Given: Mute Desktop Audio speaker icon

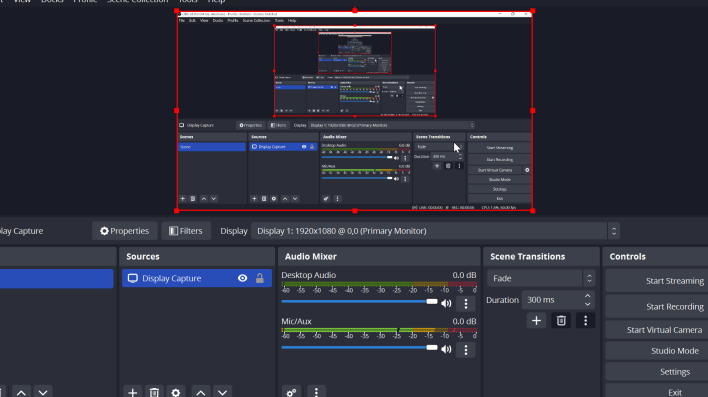Looking at the screenshot, I should coord(446,304).
